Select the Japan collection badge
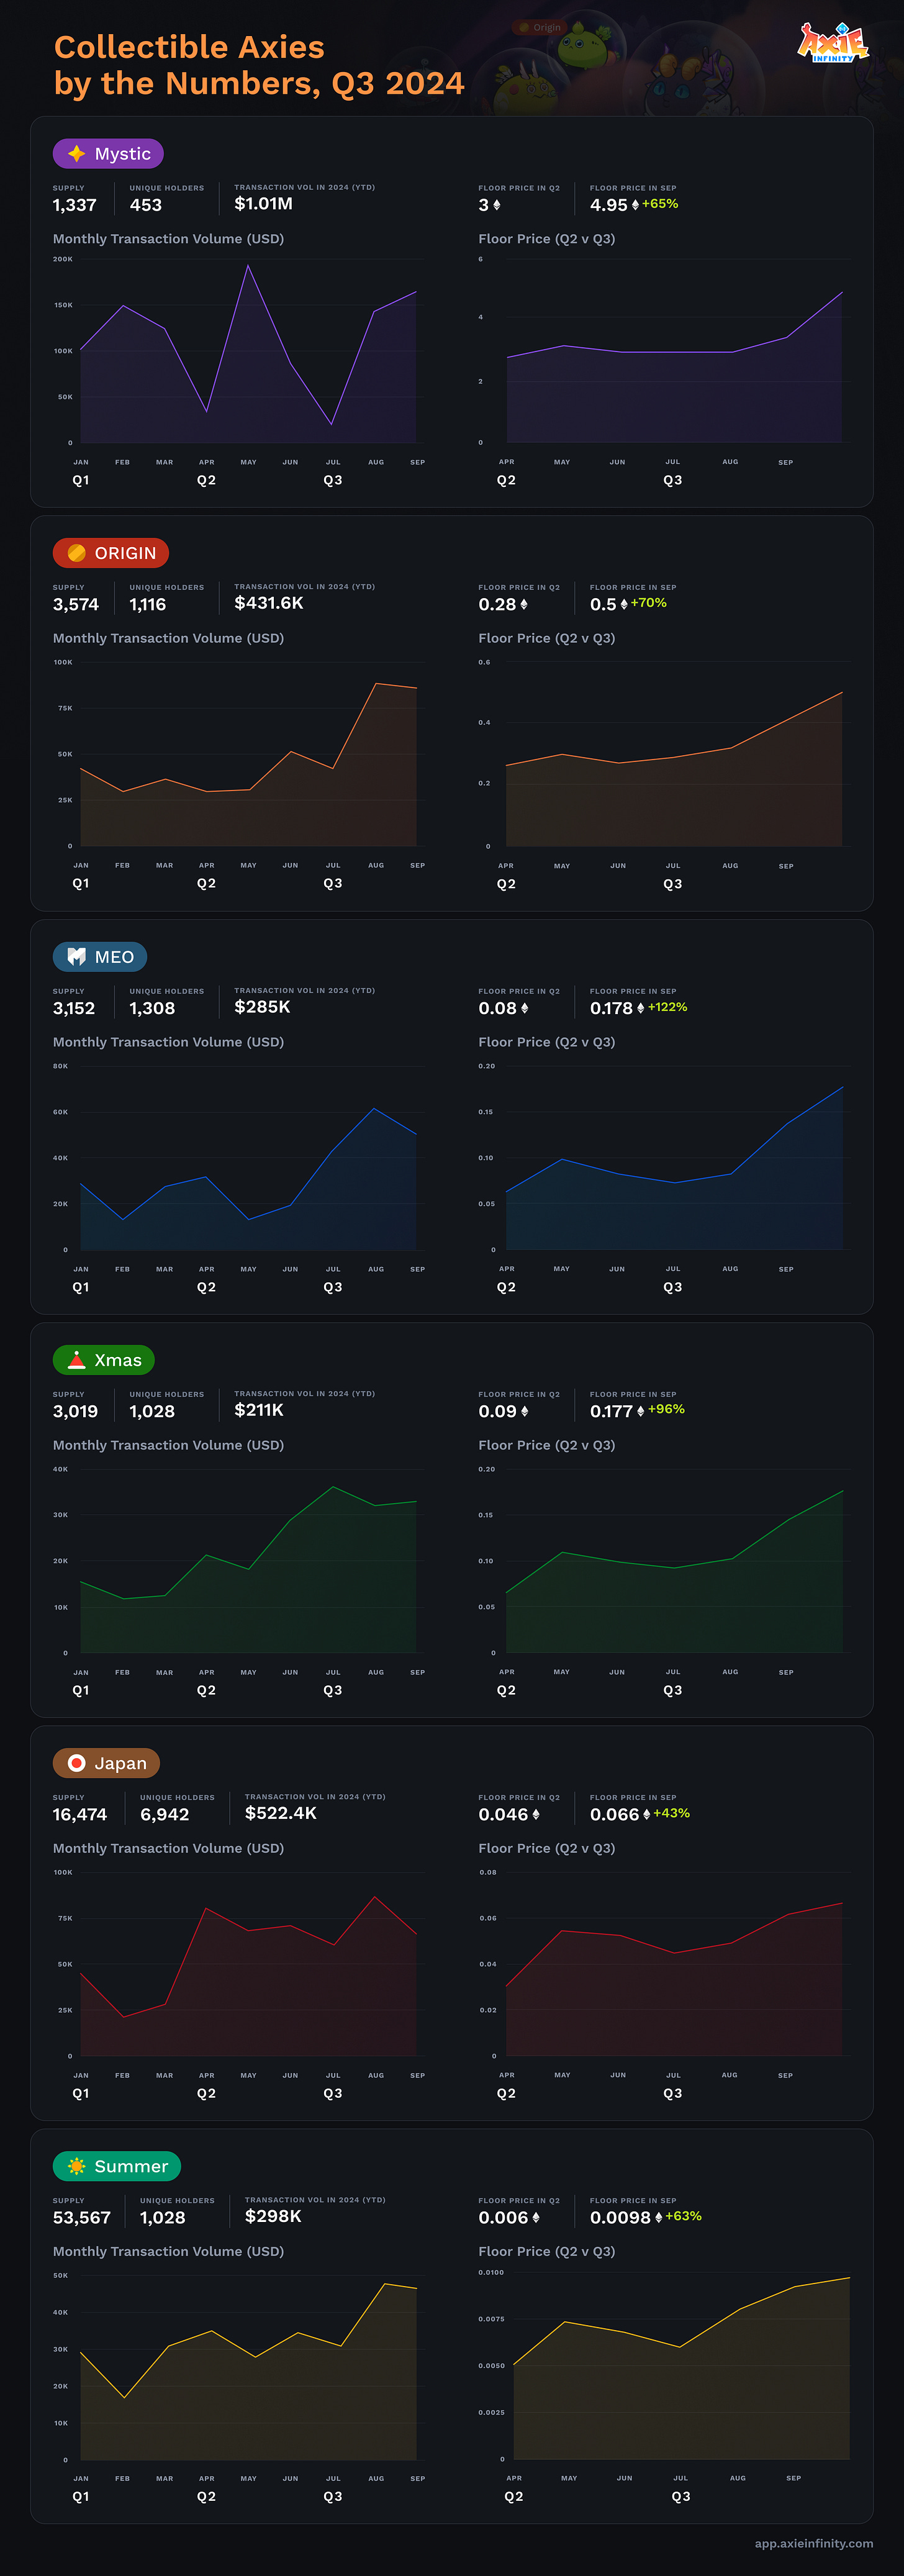 point(107,1763)
